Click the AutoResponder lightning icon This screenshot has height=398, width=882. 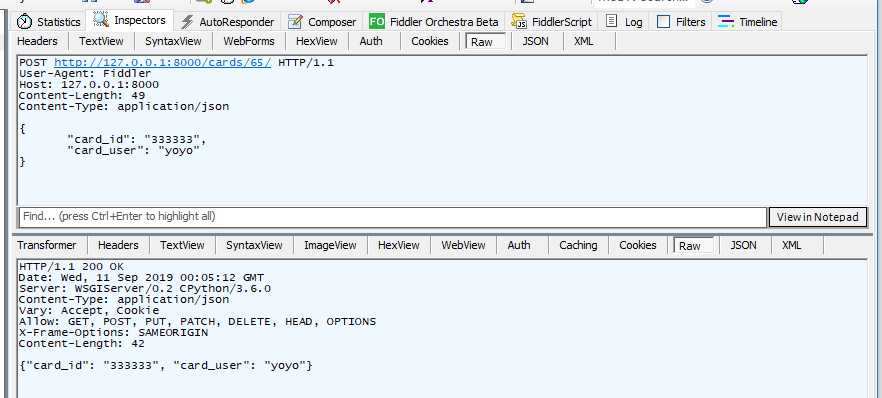187,22
